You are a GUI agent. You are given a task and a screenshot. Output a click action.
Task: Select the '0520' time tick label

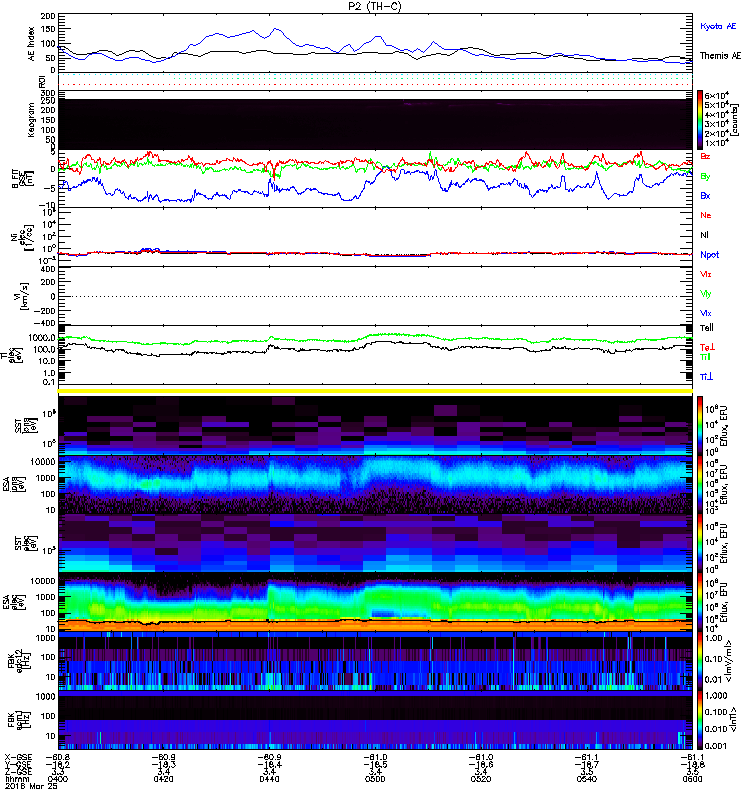click(x=481, y=779)
